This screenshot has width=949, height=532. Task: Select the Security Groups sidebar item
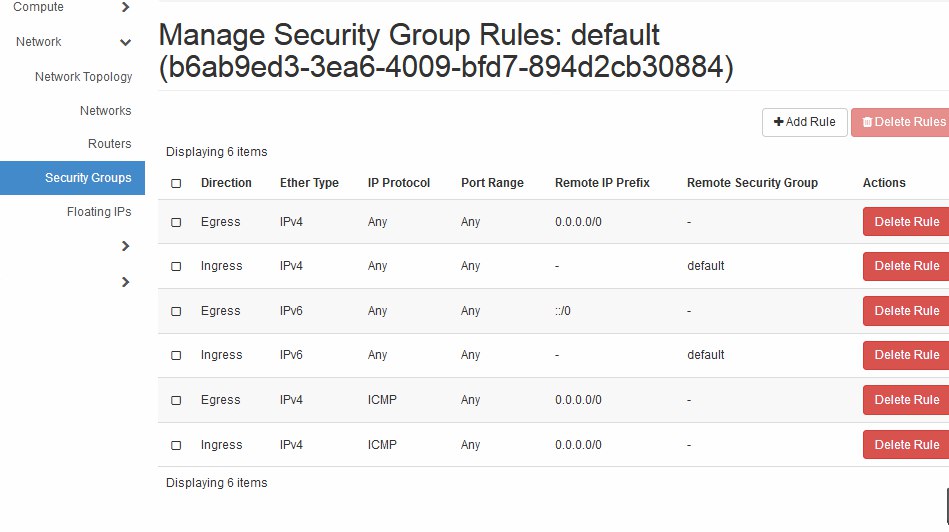(73, 178)
